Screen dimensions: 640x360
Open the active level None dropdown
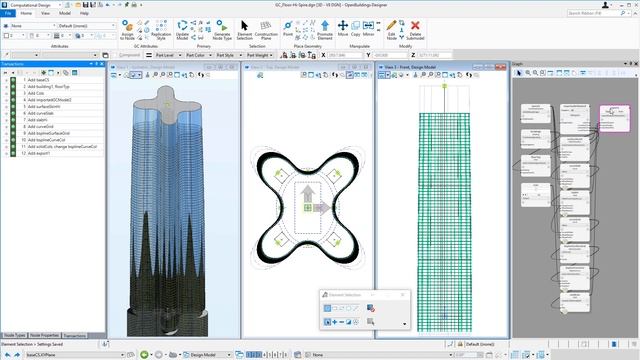click(x=34, y=26)
